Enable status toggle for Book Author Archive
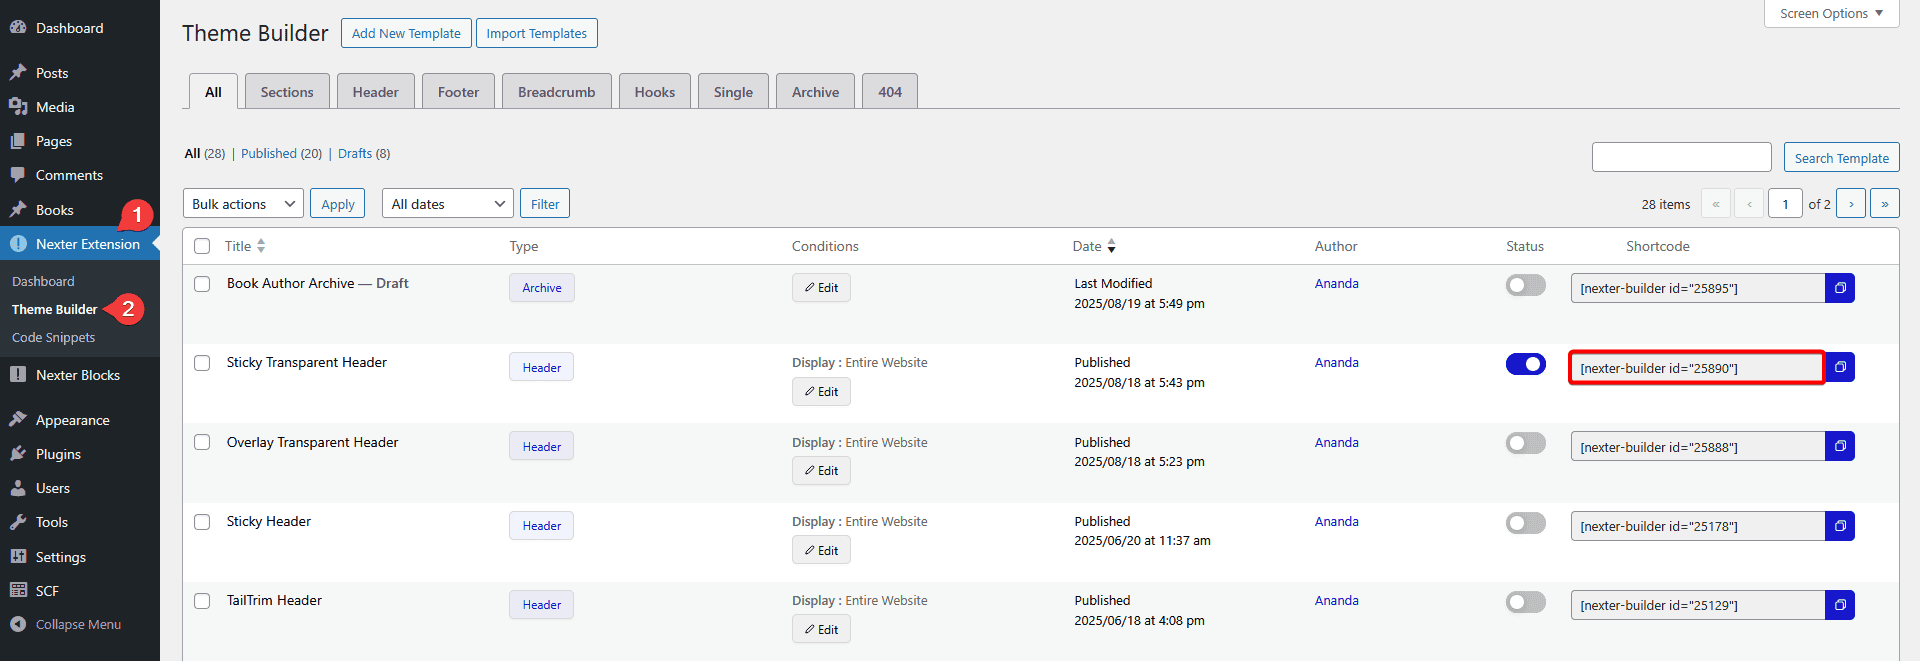 click(x=1526, y=286)
